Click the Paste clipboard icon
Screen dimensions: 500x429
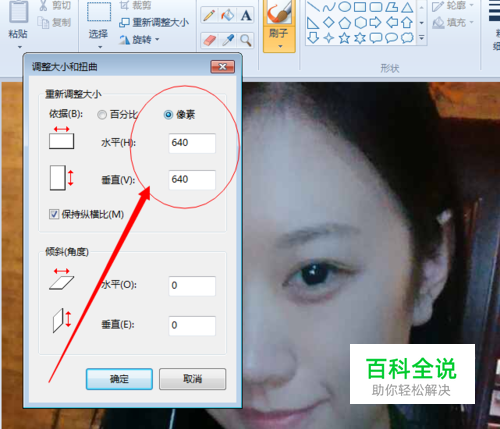tap(18, 13)
